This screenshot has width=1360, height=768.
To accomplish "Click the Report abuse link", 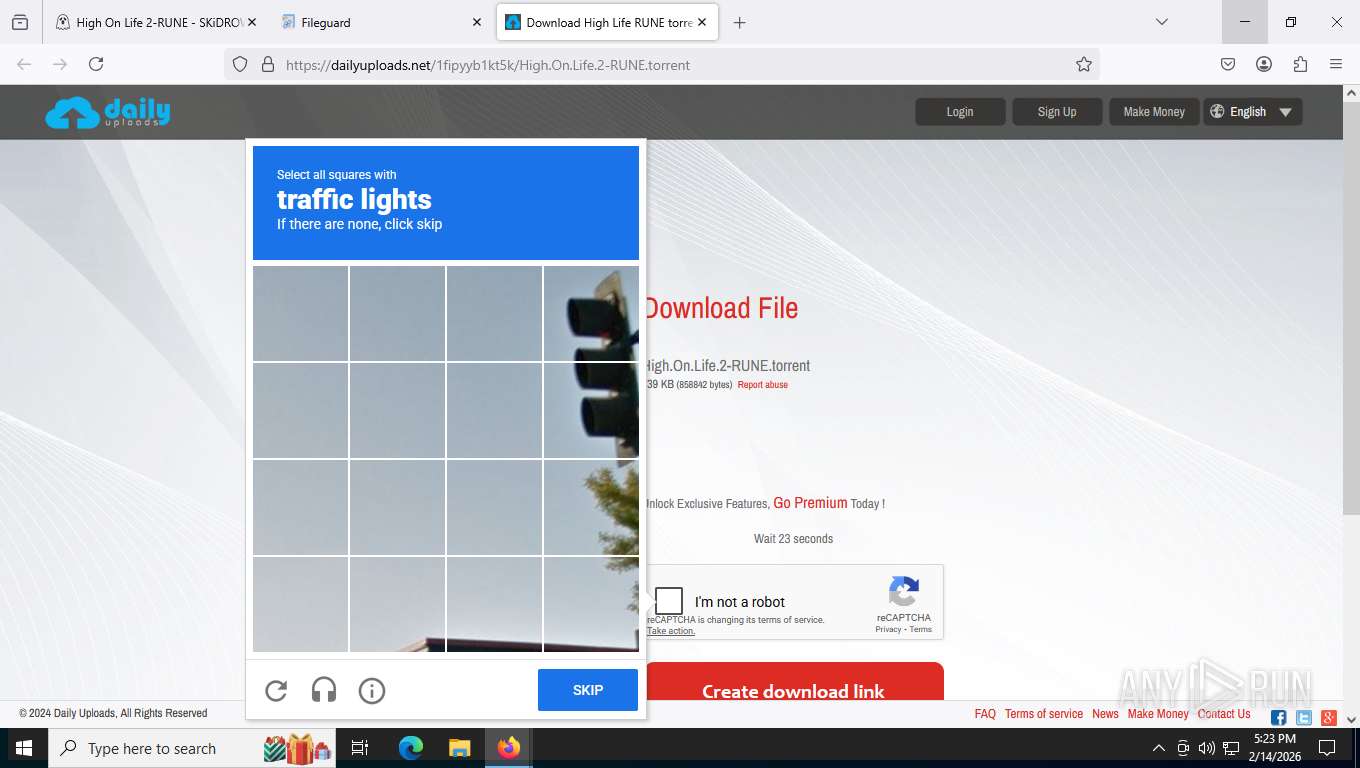I will [x=763, y=385].
